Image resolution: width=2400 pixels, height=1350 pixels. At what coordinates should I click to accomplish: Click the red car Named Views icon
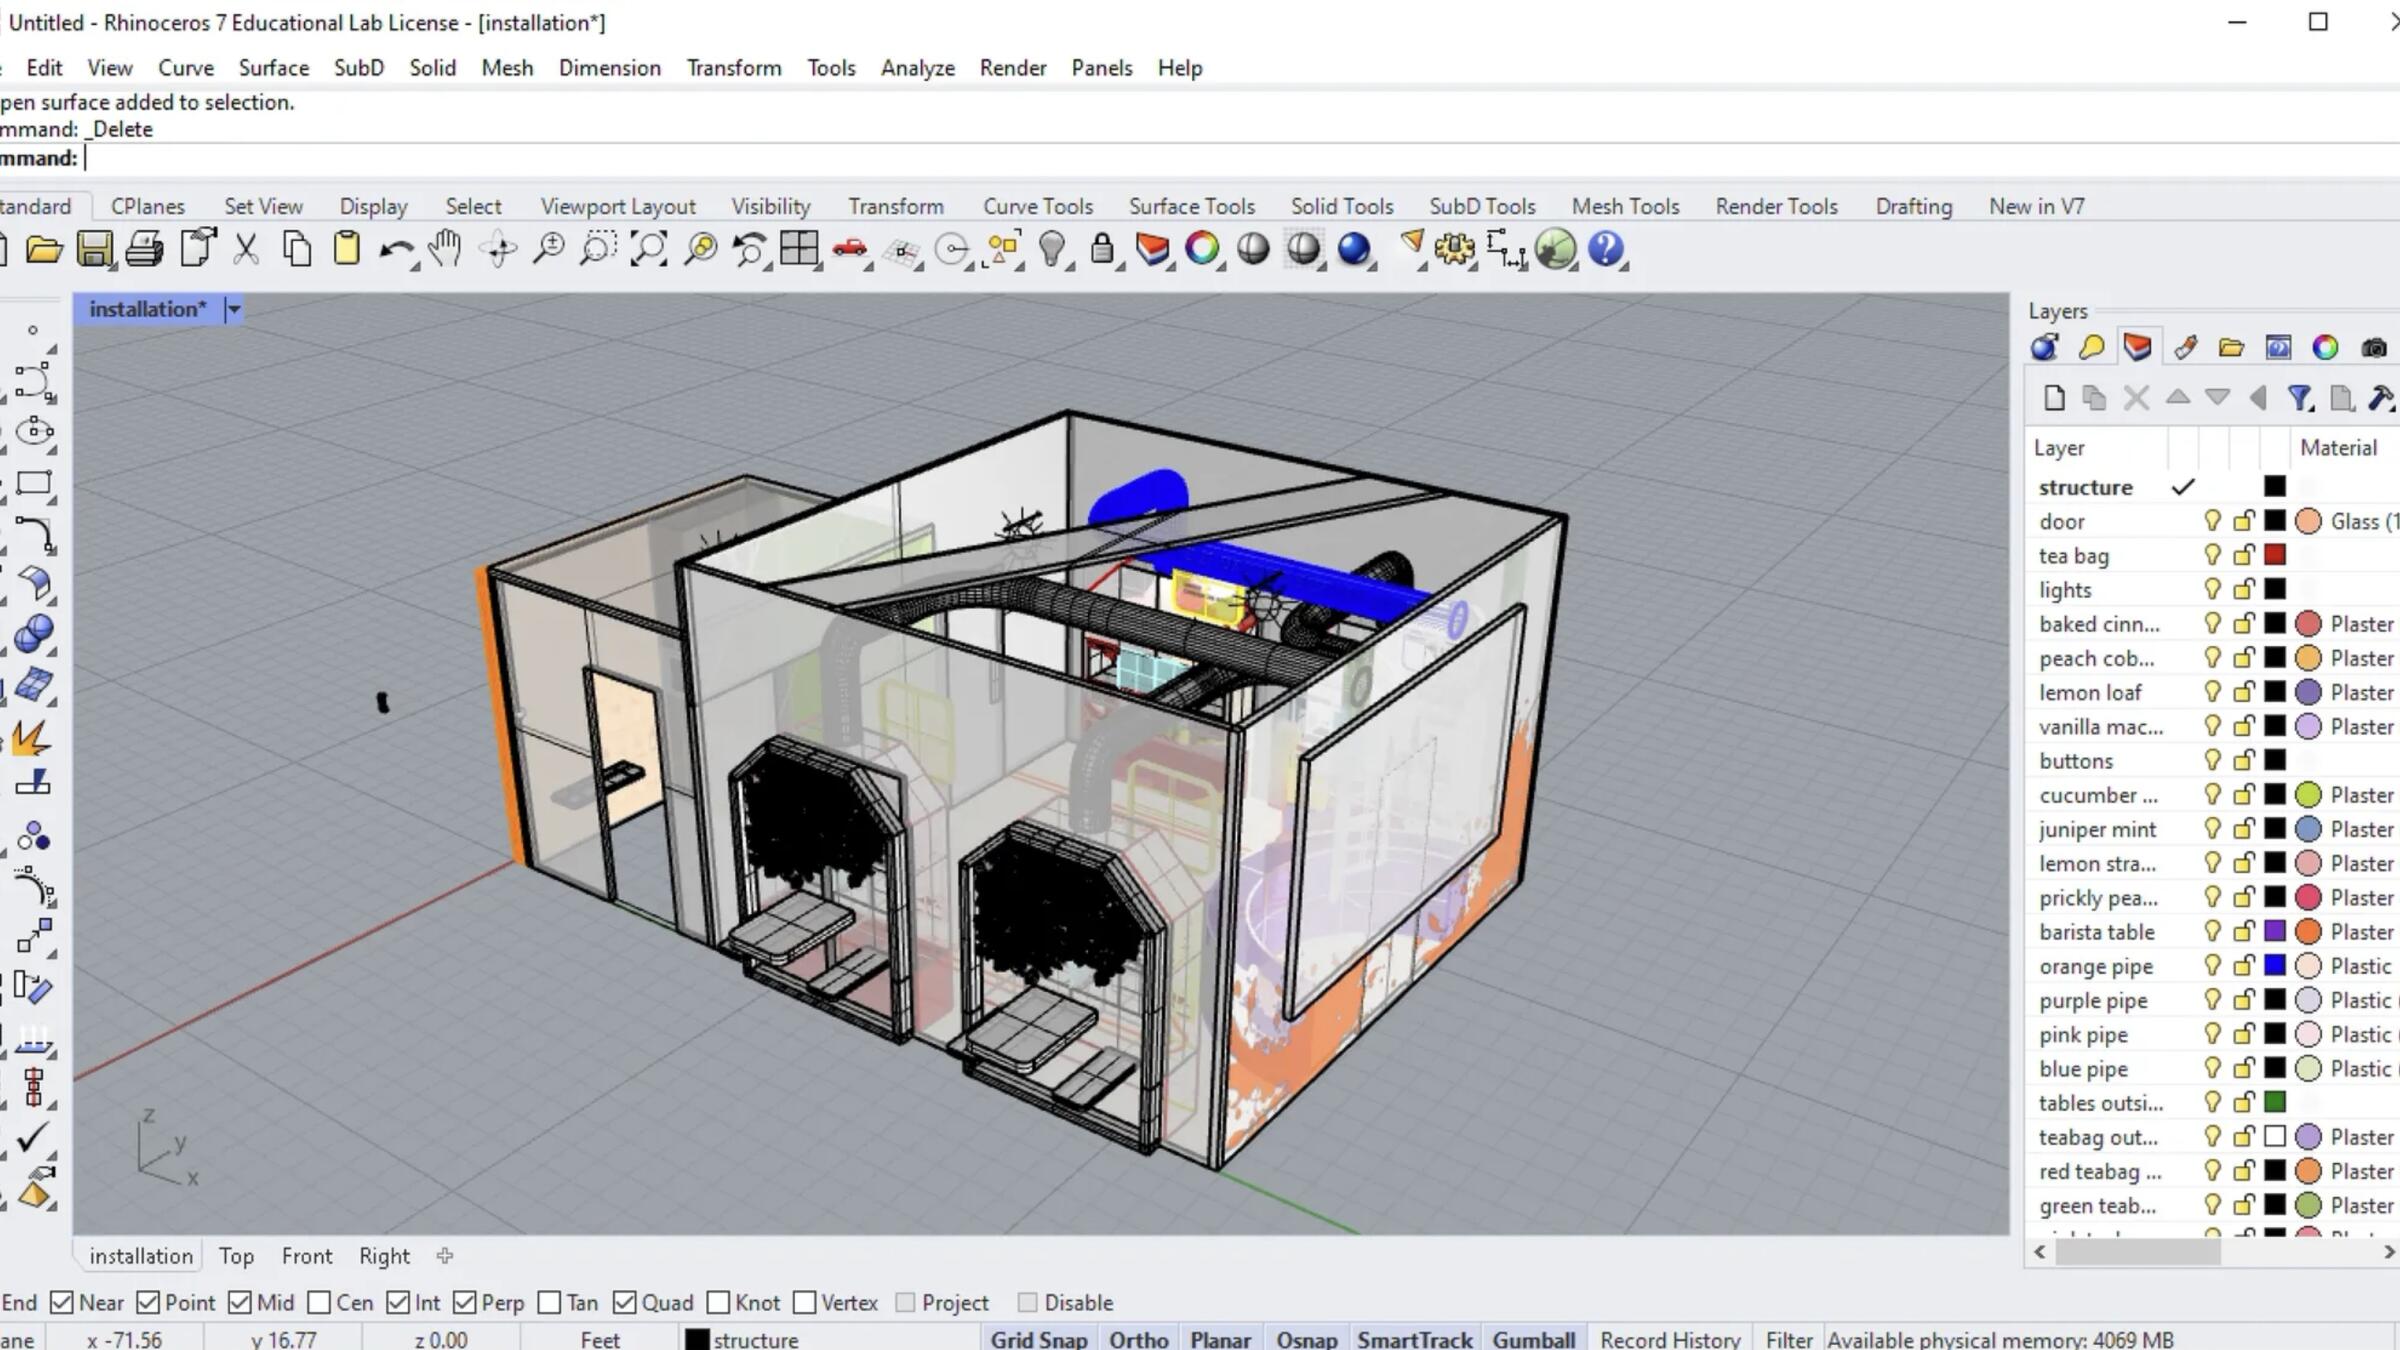[850, 248]
